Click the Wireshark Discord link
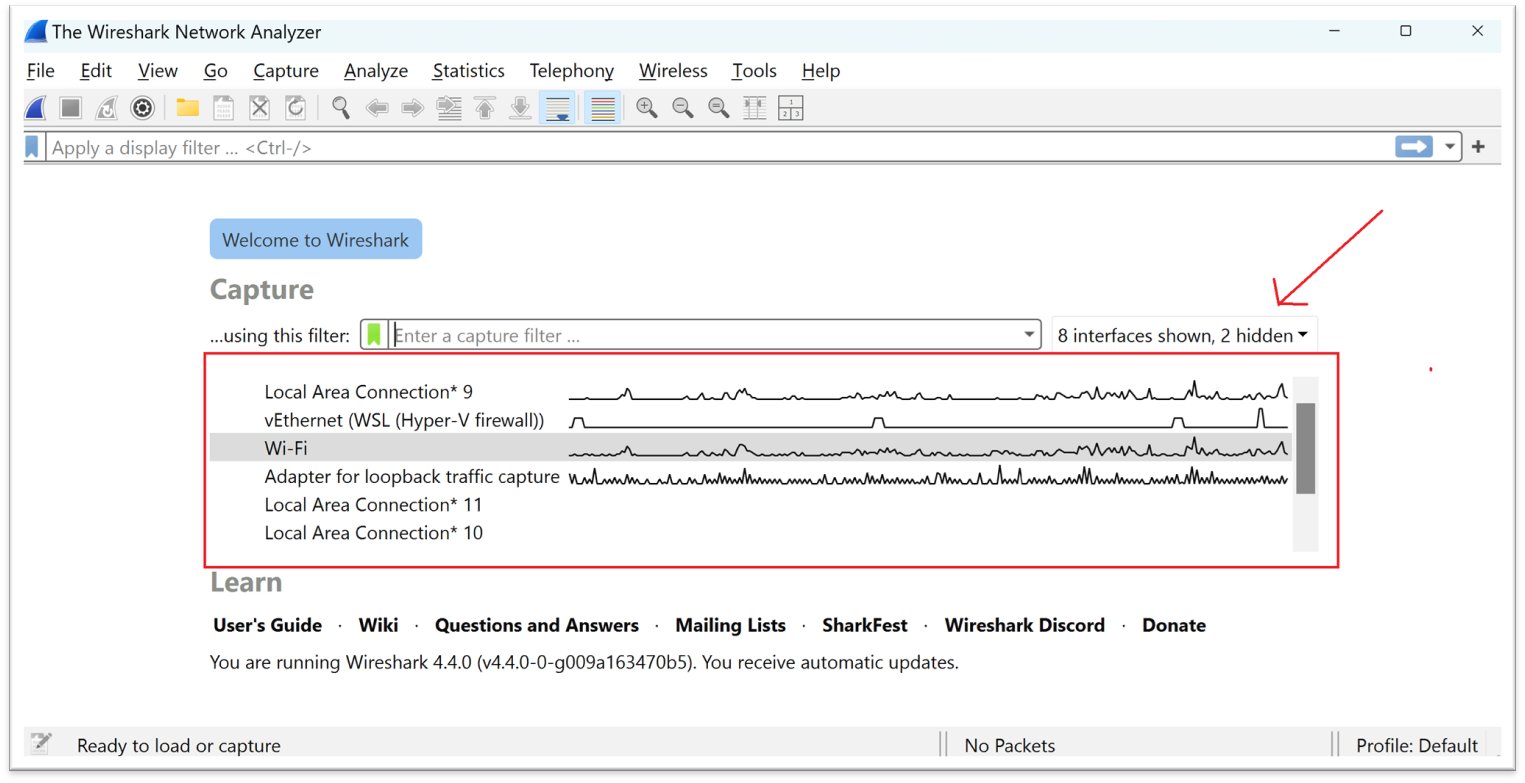Viewport: 1525px width, 783px height. (1024, 624)
